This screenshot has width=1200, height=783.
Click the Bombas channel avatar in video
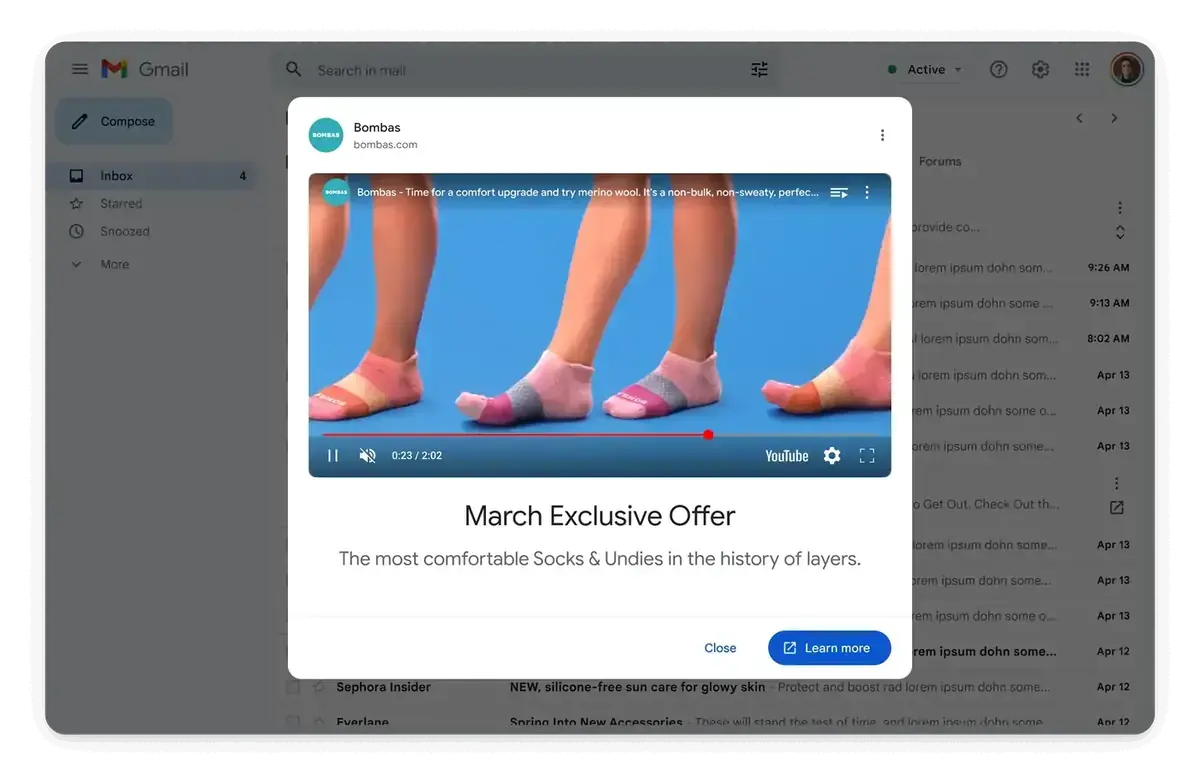tap(336, 192)
